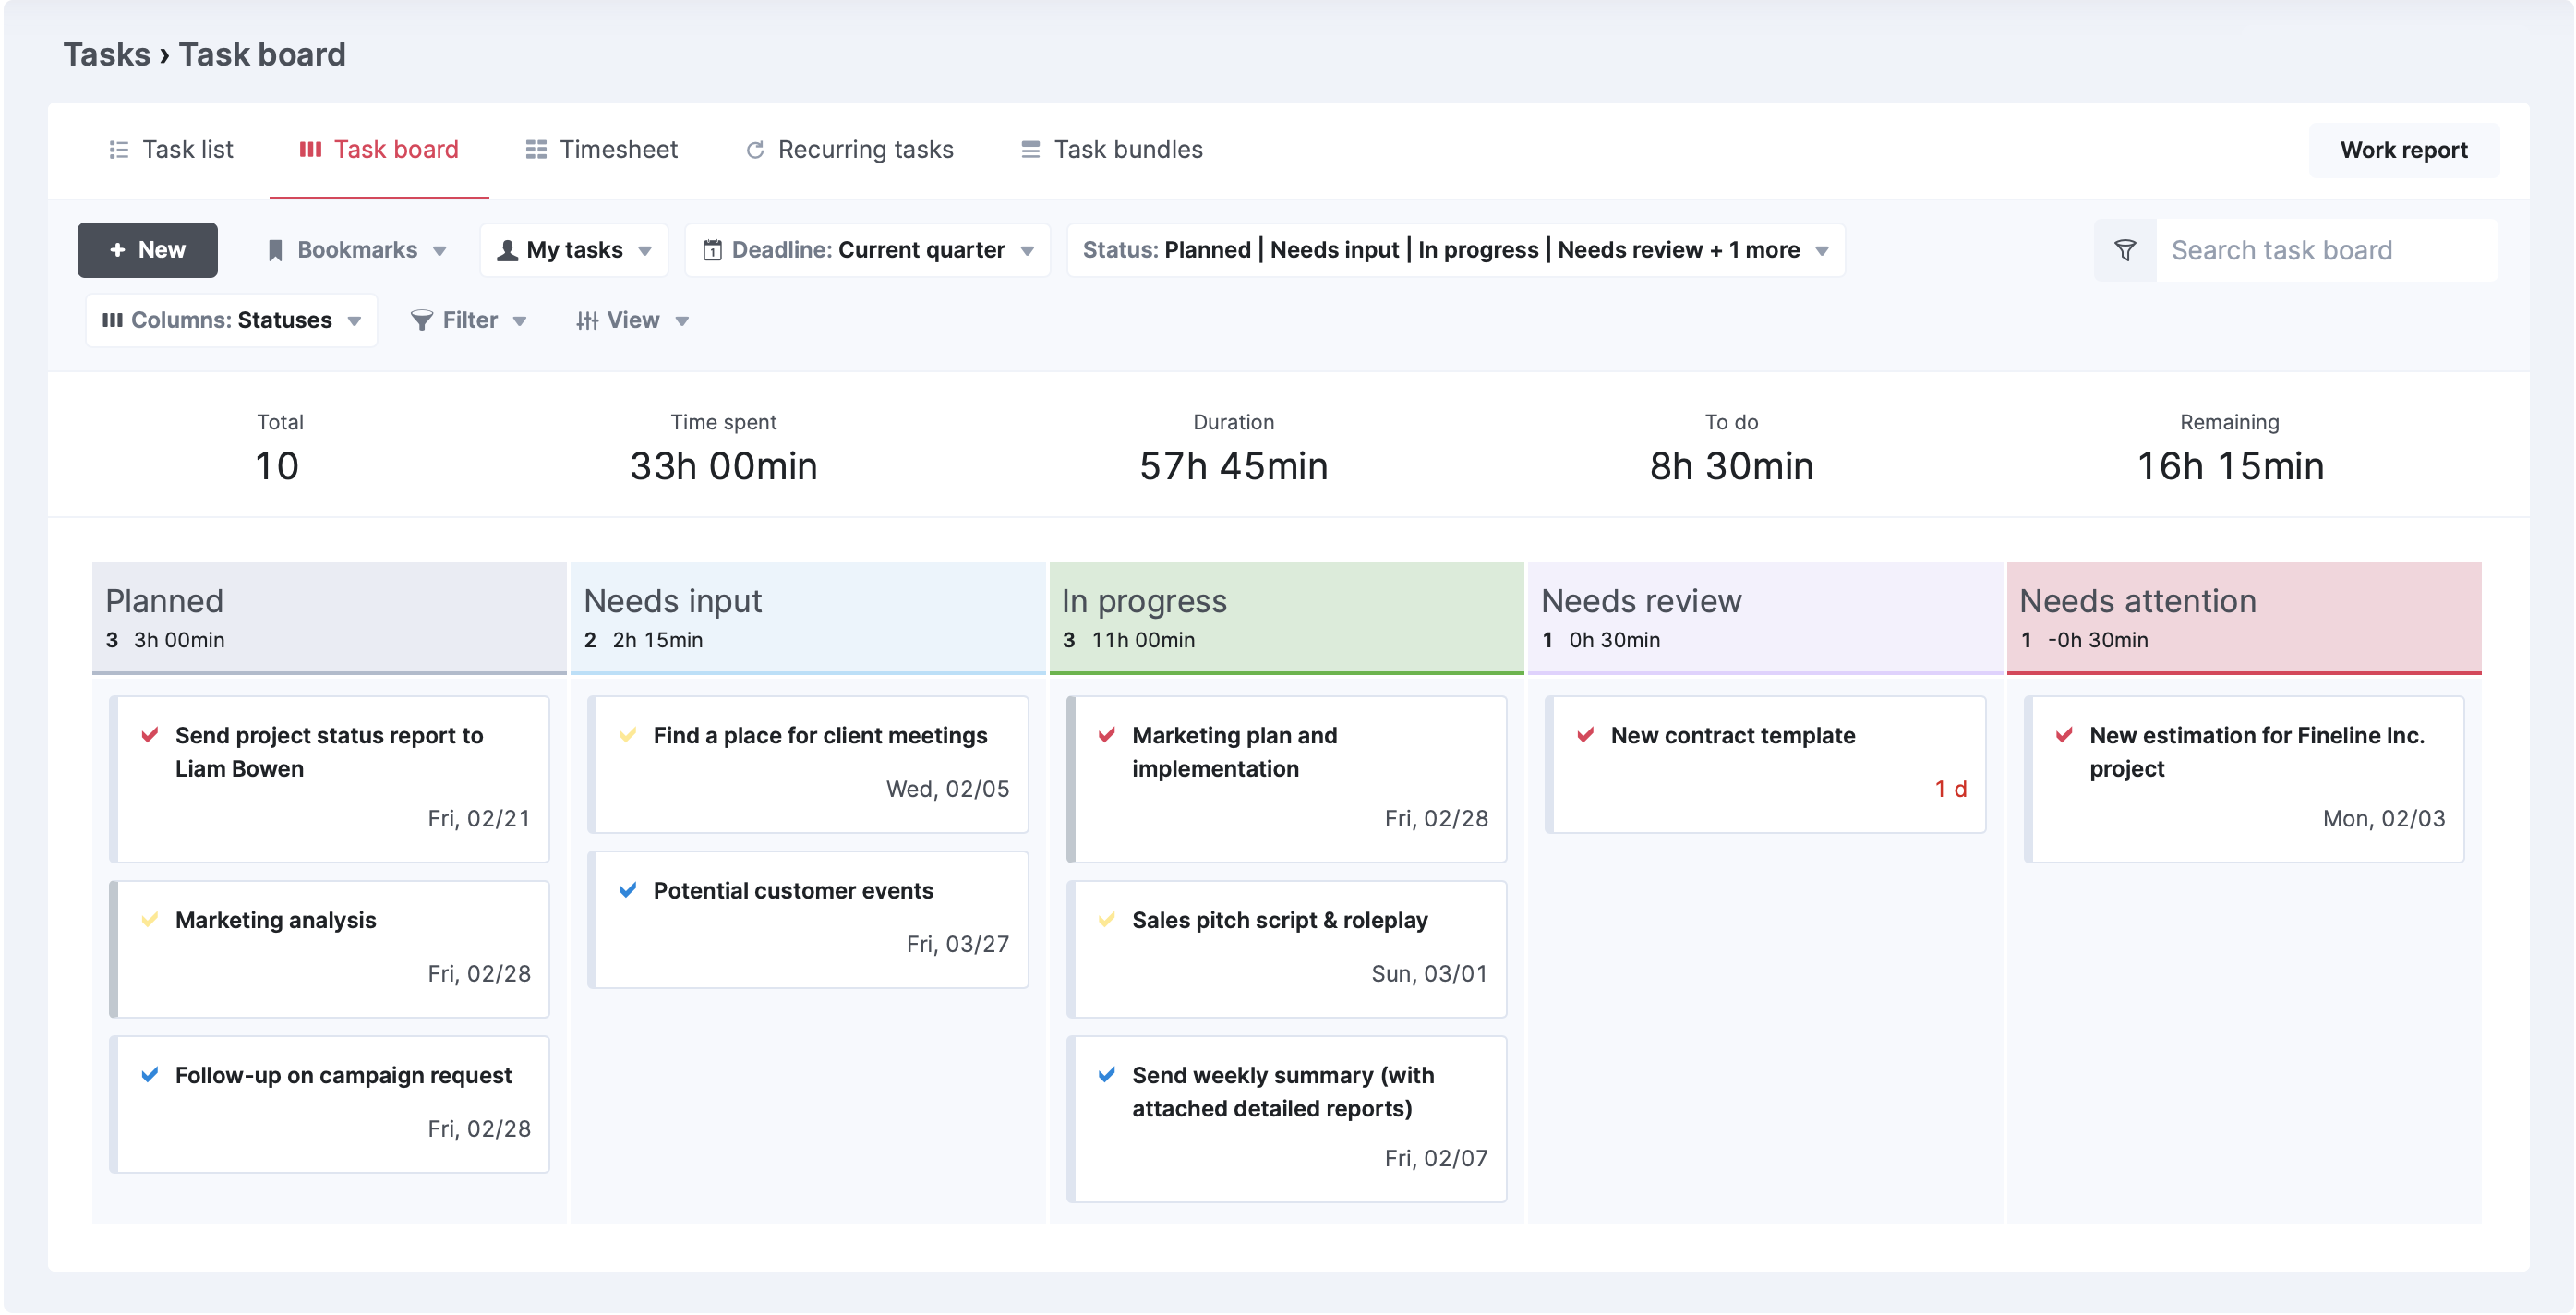Click the Task list icon
The height and width of the screenshot is (1315, 2576).
click(x=119, y=150)
